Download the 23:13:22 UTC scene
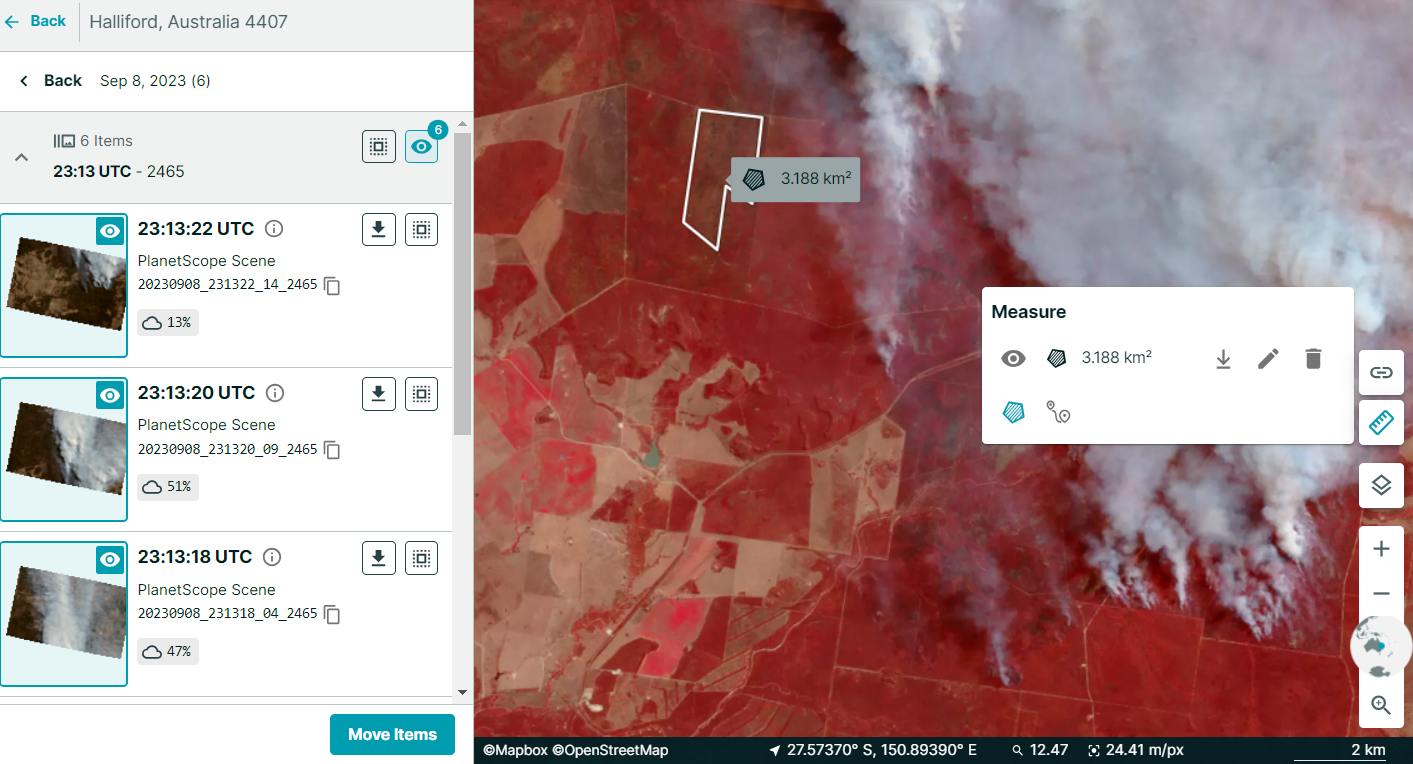Screen dimensions: 1413x764 [378, 229]
